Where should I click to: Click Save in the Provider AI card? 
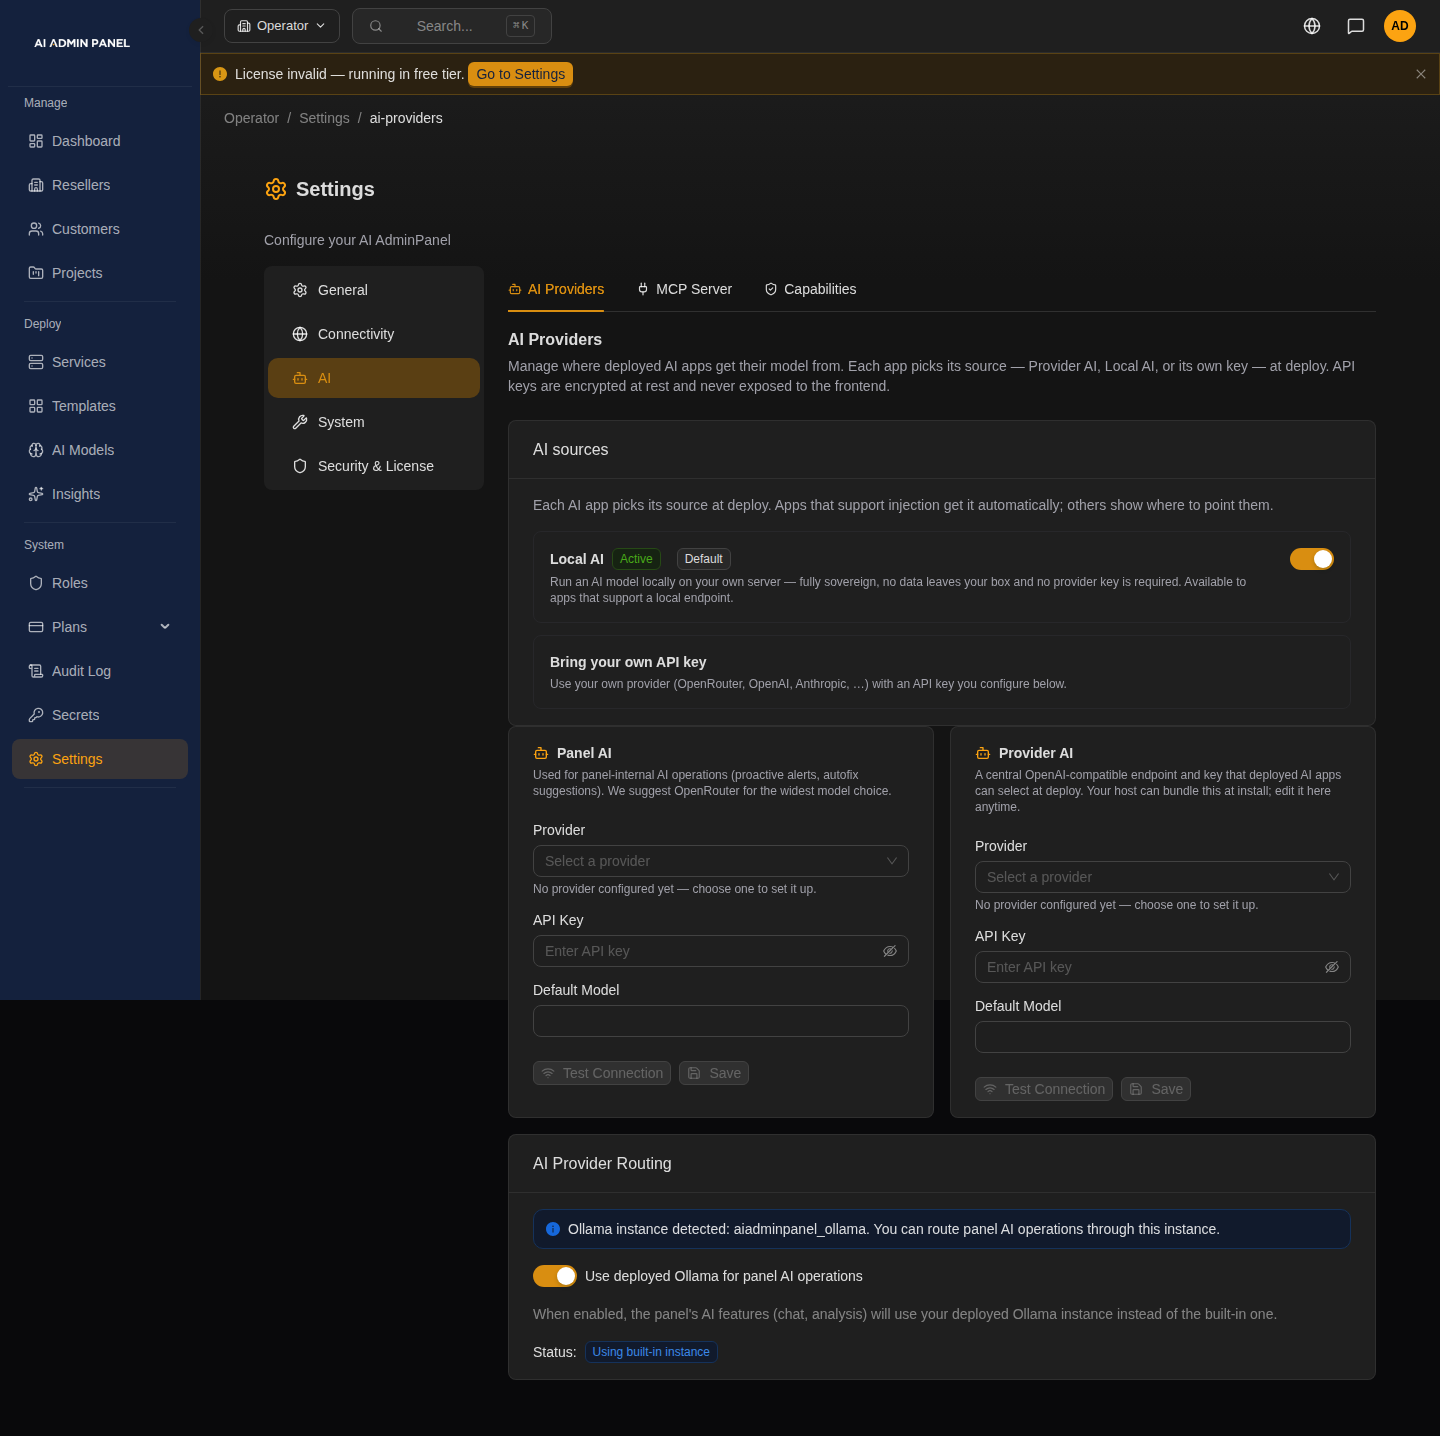click(1156, 1089)
